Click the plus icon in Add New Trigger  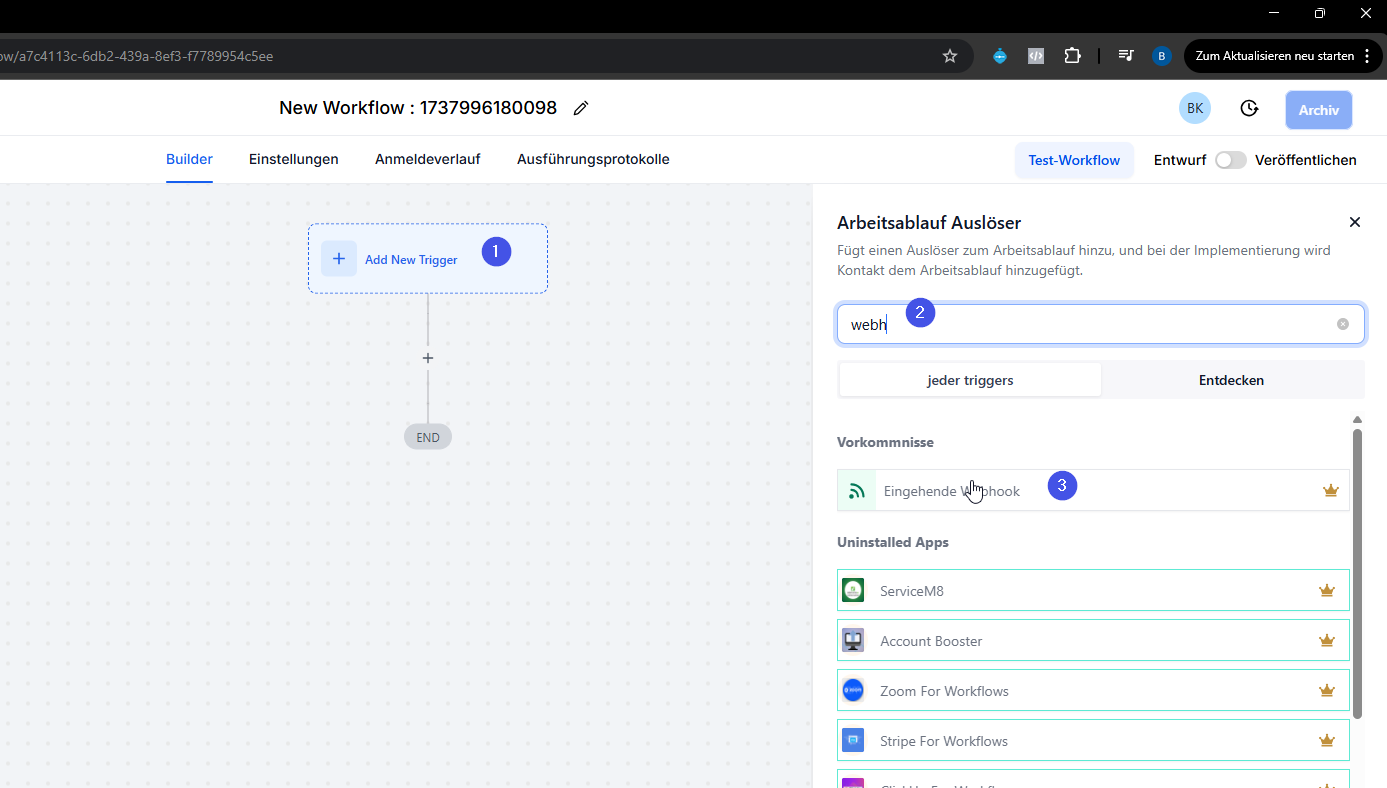339,259
